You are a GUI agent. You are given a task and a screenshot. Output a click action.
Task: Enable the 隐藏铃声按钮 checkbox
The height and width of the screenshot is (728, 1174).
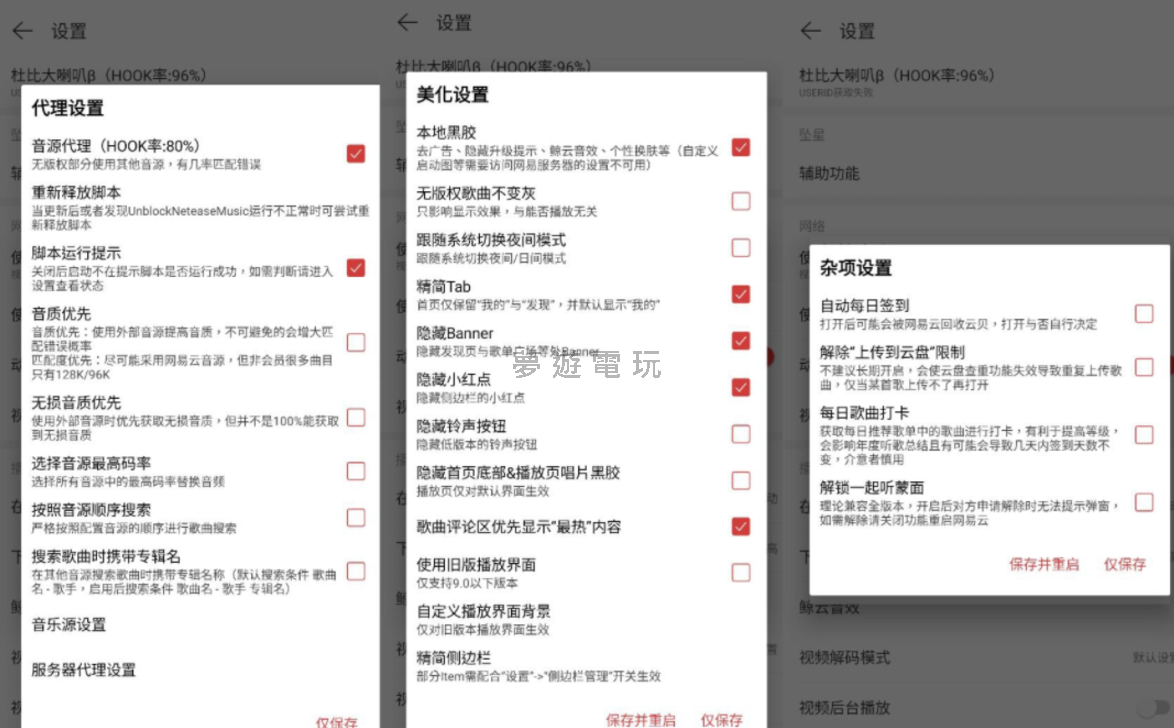(x=740, y=433)
